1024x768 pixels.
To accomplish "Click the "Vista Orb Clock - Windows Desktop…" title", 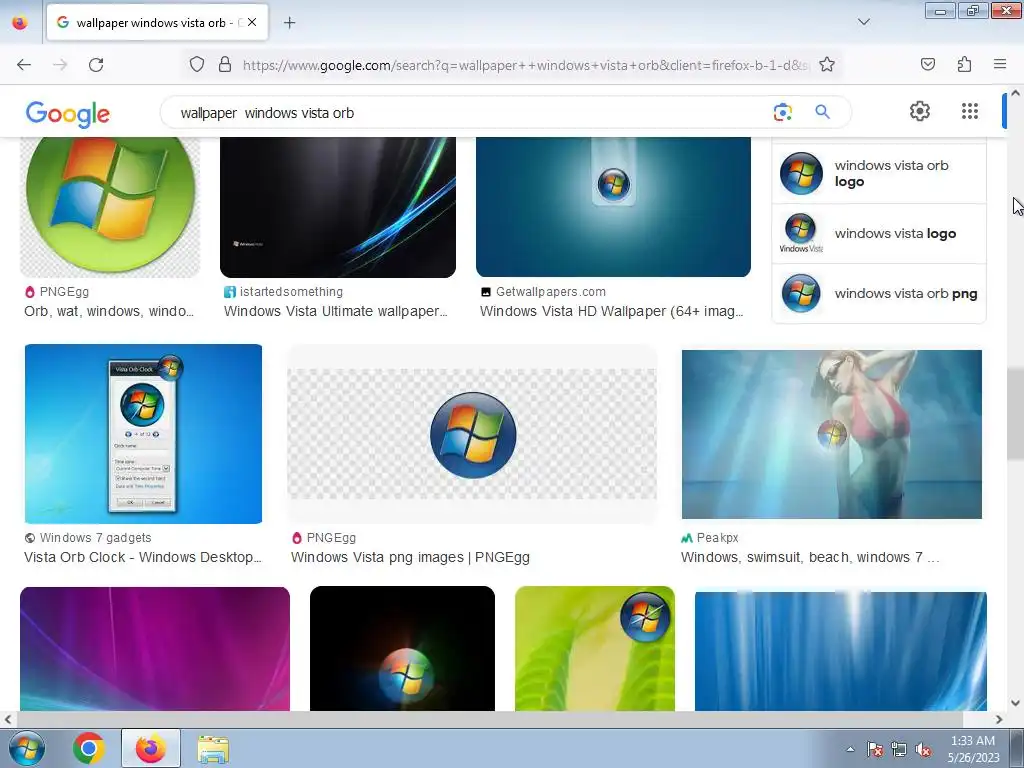I will point(142,558).
